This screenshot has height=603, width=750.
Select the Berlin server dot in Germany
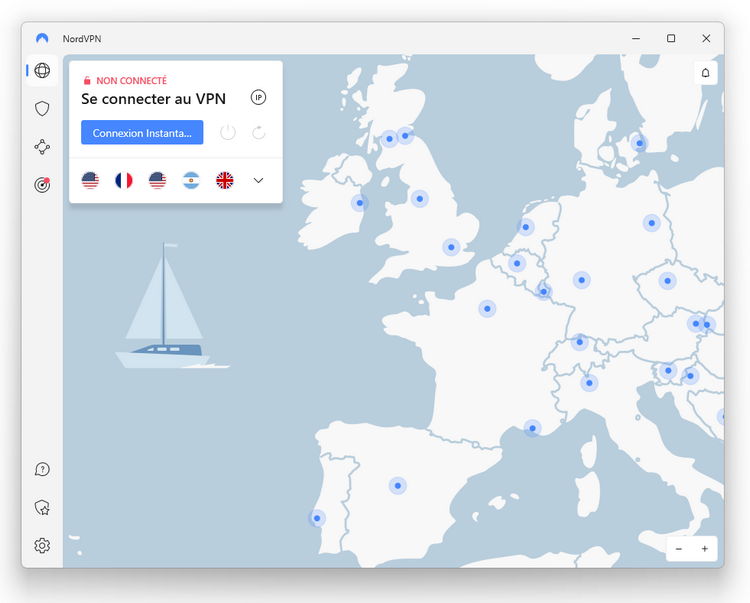(x=651, y=223)
